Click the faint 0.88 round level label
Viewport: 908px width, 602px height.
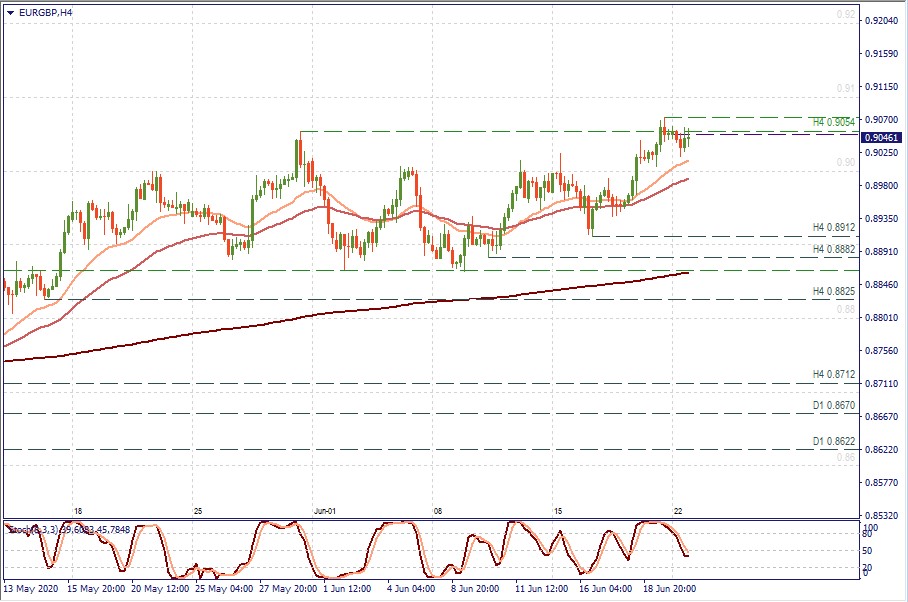[x=846, y=310]
